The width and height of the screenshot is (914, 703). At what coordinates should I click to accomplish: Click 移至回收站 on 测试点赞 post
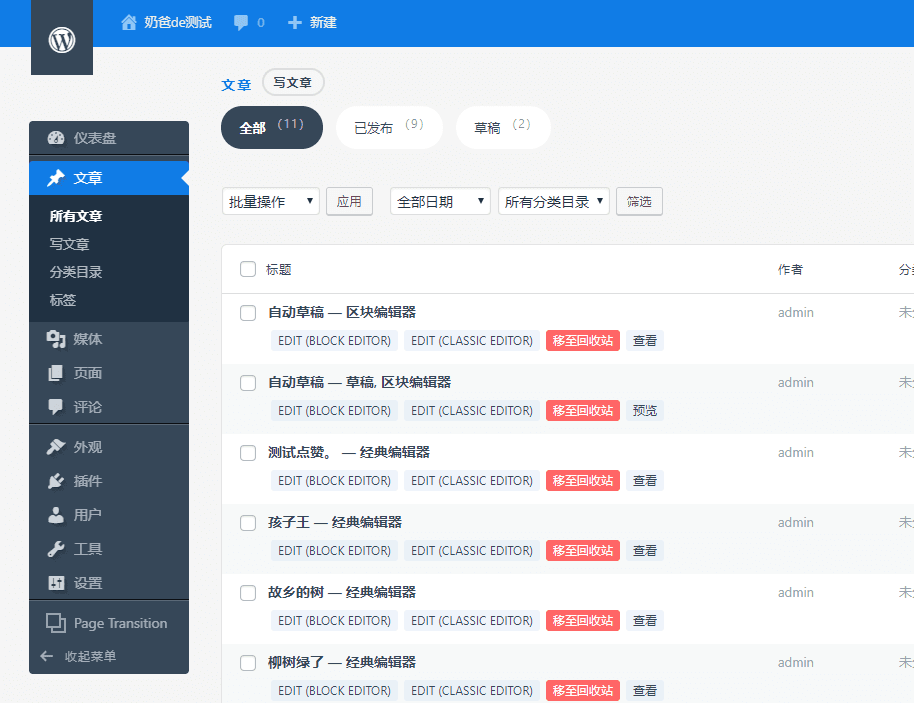pos(581,480)
